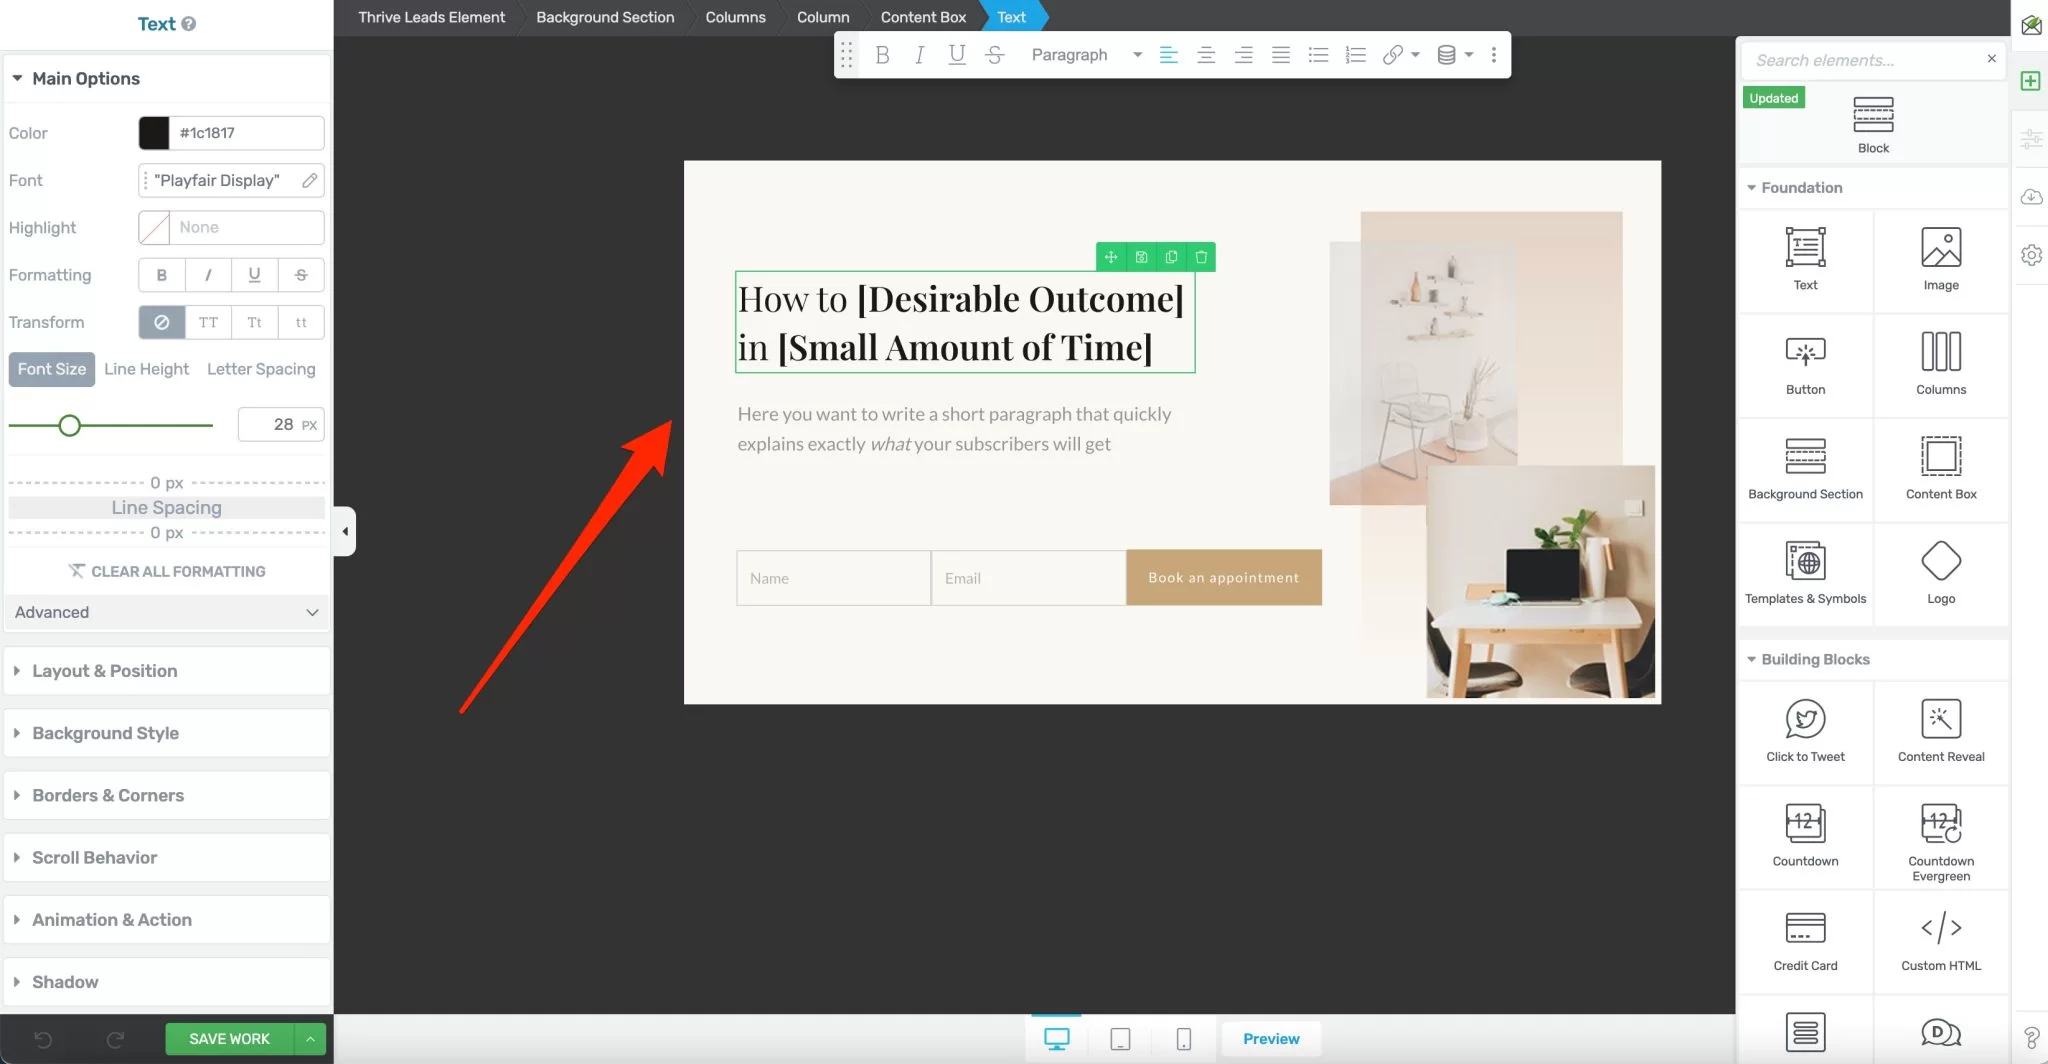Open more options in the text toolbar
This screenshot has height=1064, width=2048.
[x=1493, y=55]
